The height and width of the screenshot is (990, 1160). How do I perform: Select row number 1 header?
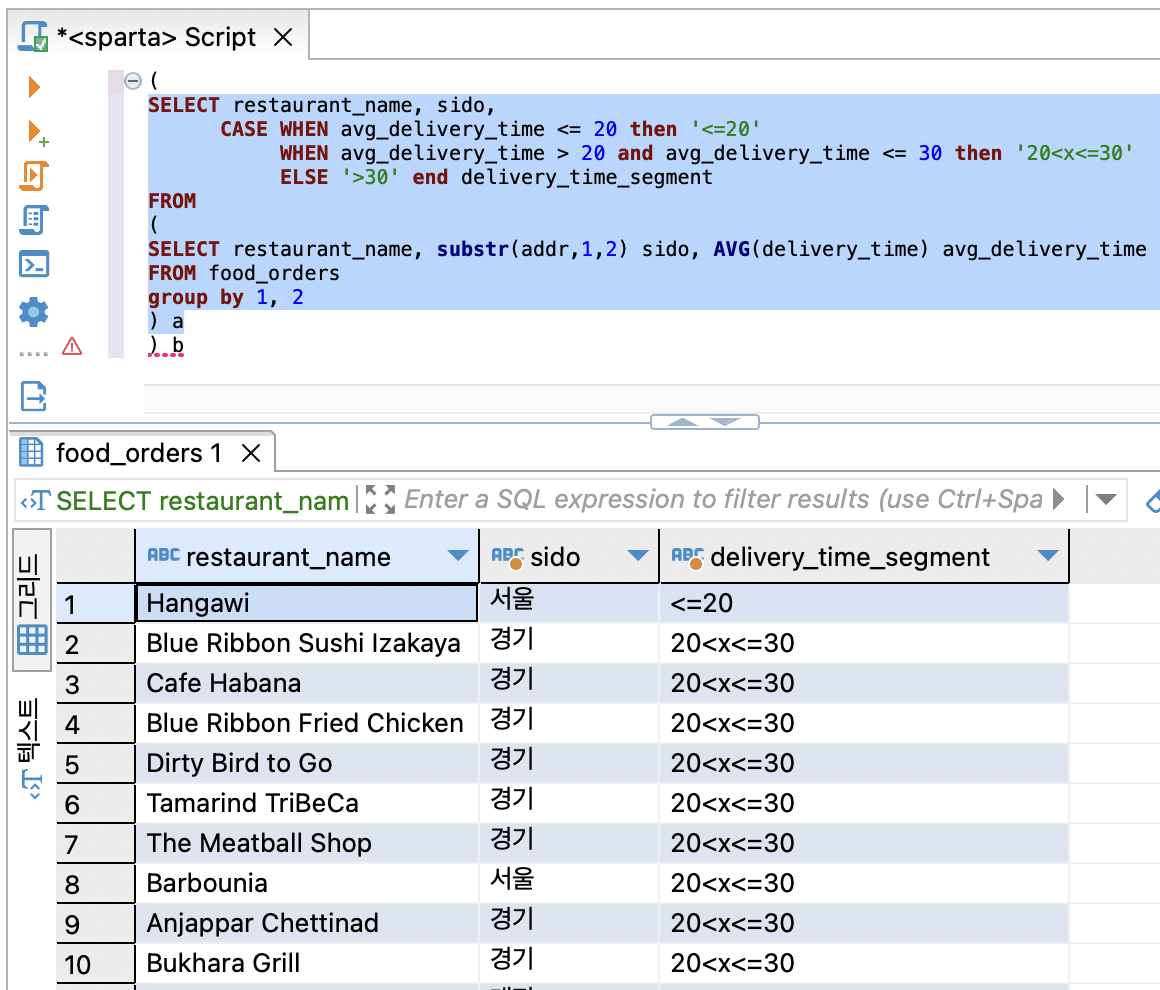[x=95, y=603]
